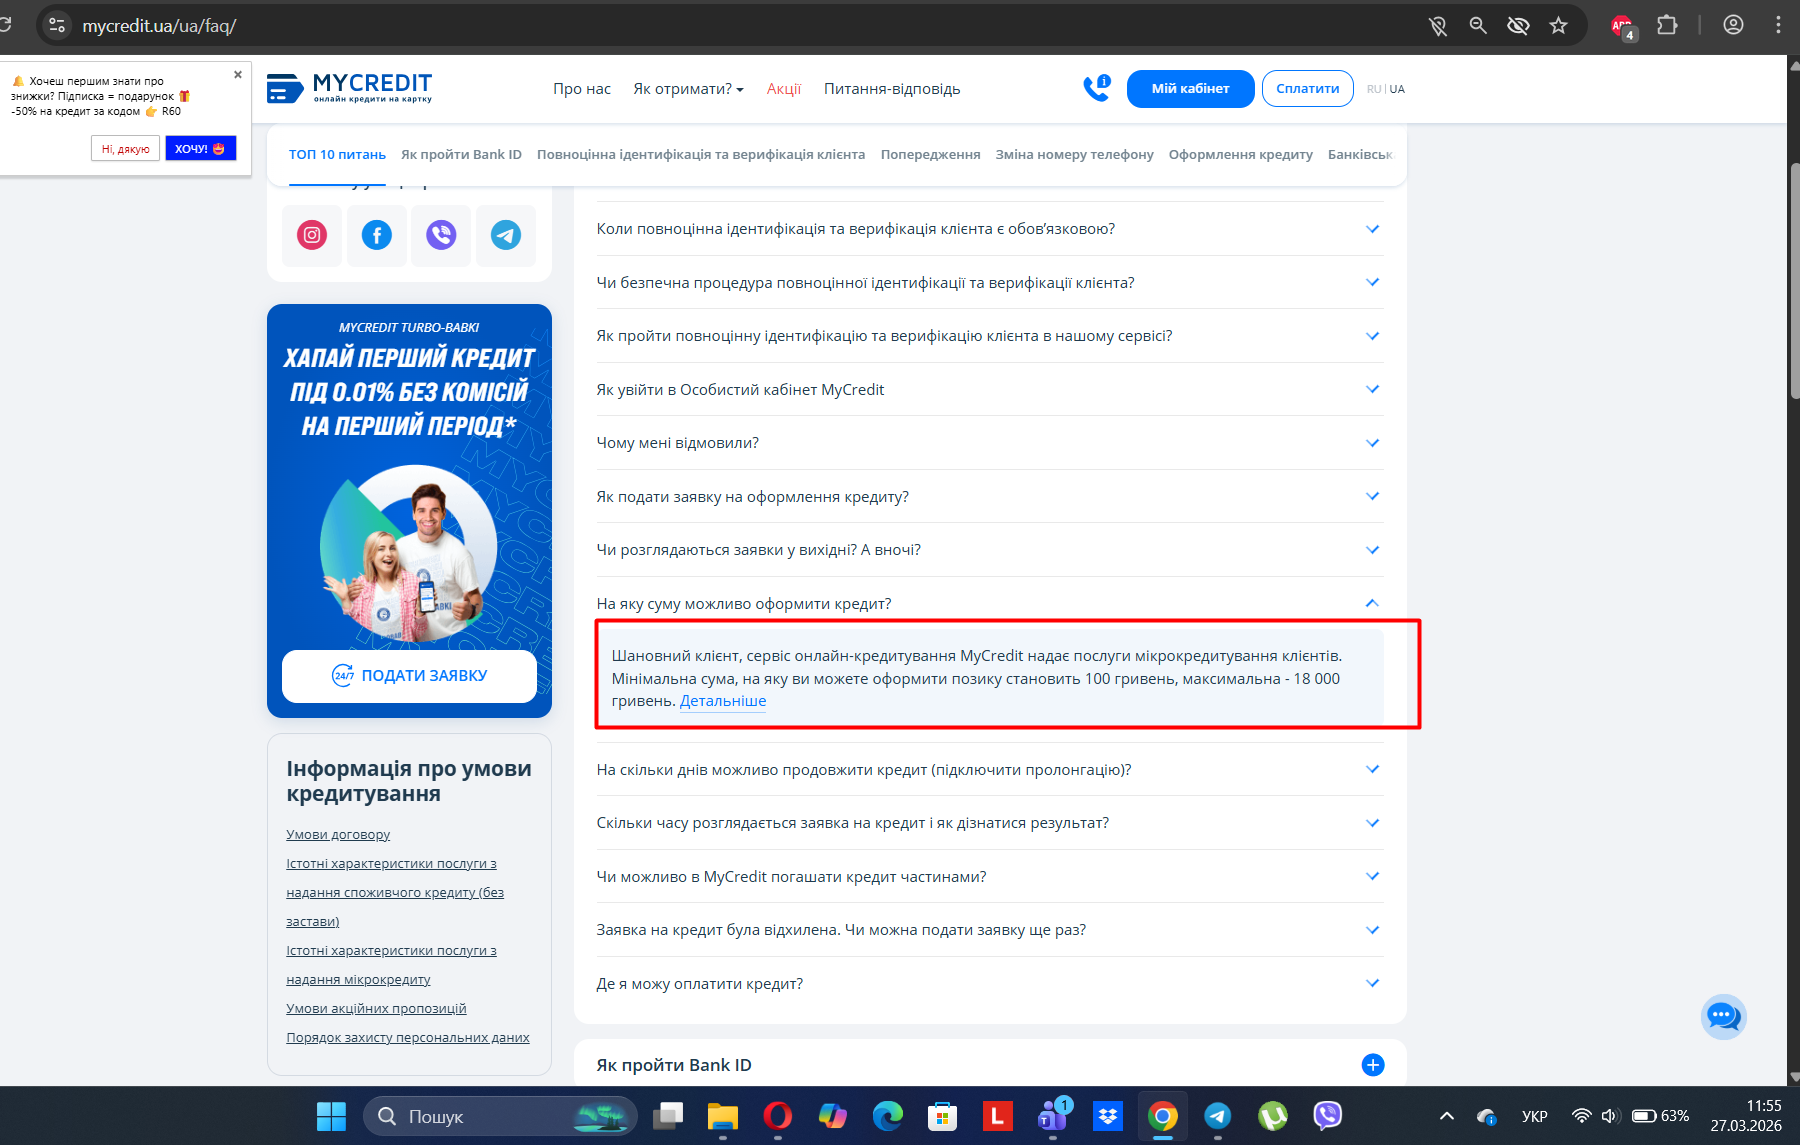Switch to 'Попередження' tab
The width and height of the screenshot is (1800, 1145).
[x=930, y=155]
